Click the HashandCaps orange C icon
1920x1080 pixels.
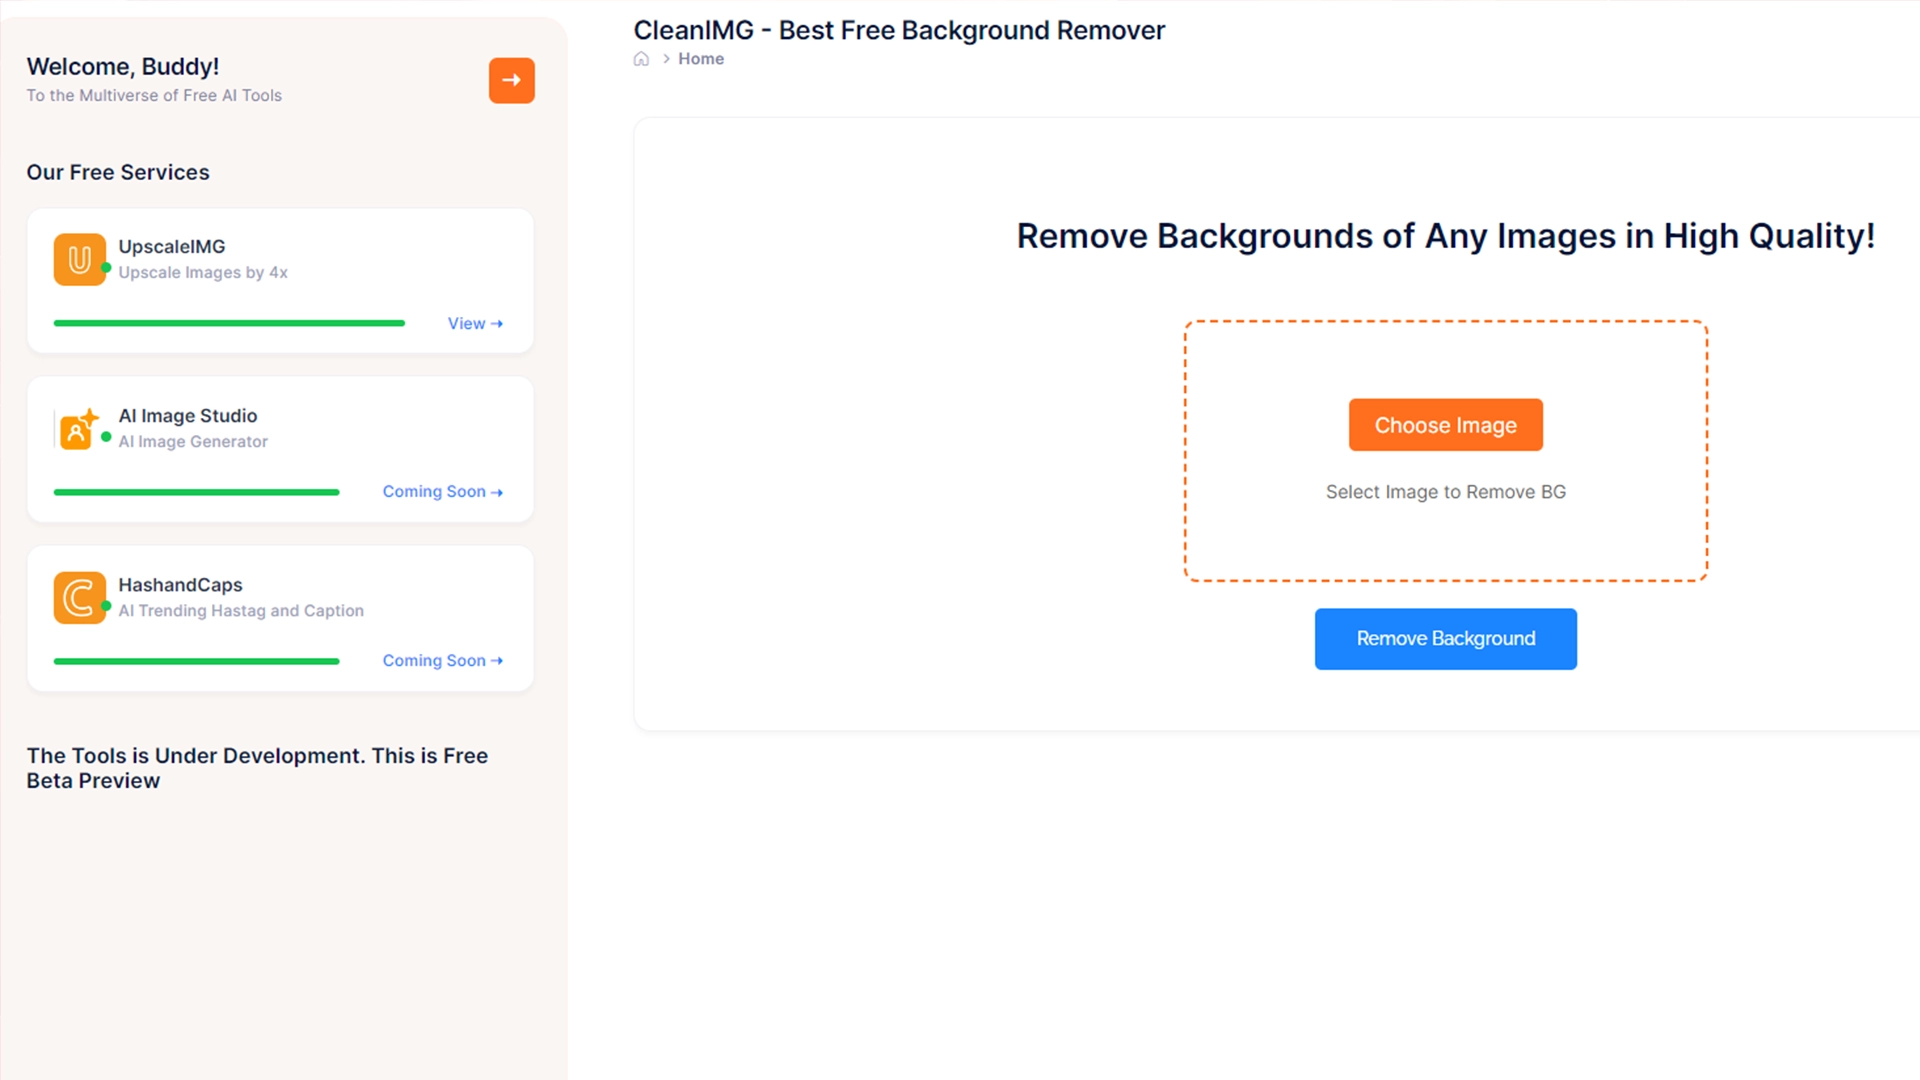coord(79,598)
